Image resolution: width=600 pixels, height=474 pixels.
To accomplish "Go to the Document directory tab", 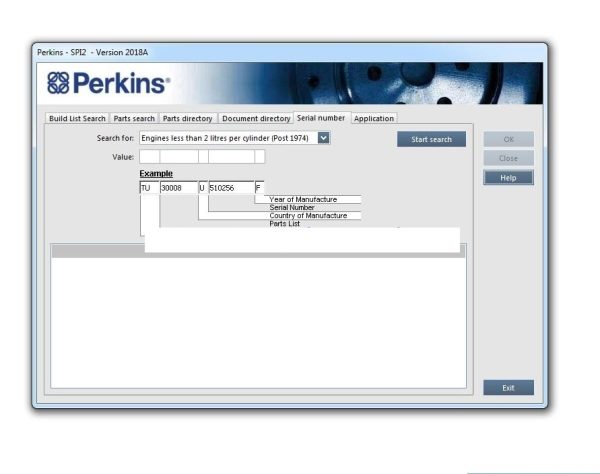I will [x=256, y=118].
